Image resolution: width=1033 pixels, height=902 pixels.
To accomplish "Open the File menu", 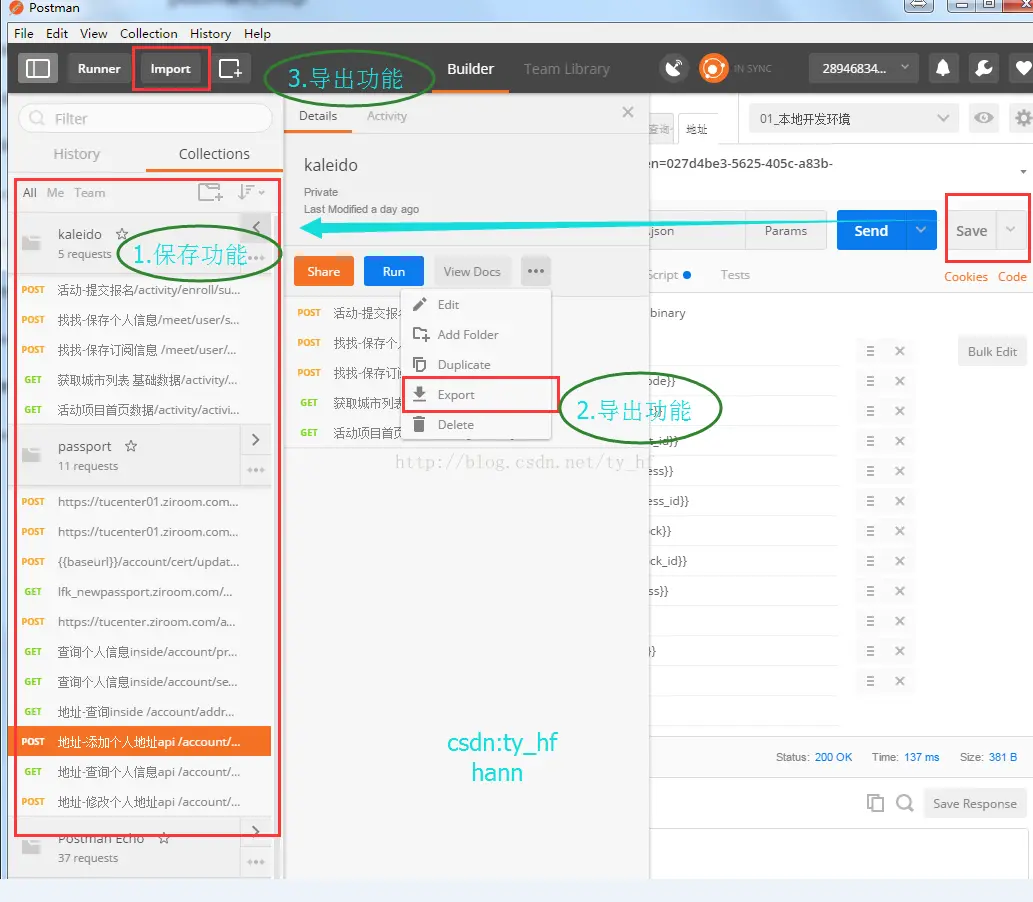I will (x=24, y=34).
